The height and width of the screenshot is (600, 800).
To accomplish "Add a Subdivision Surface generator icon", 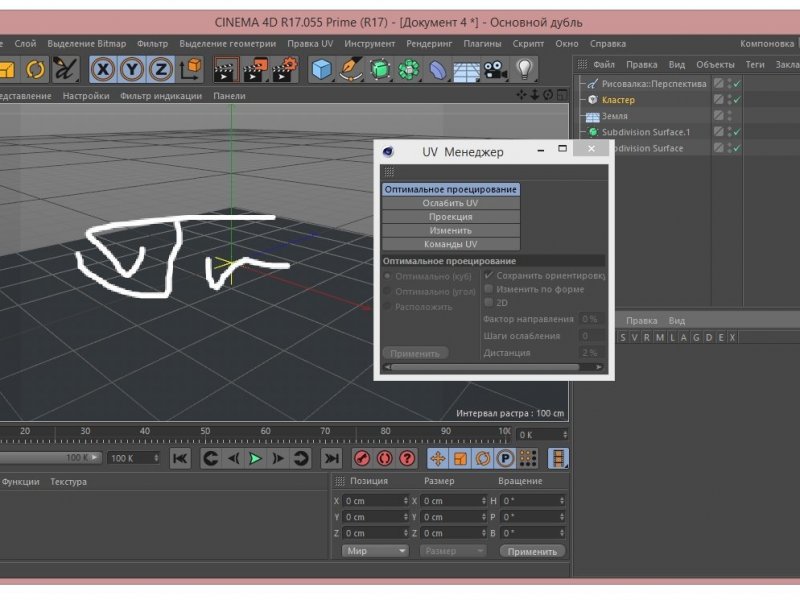I will click(380, 69).
